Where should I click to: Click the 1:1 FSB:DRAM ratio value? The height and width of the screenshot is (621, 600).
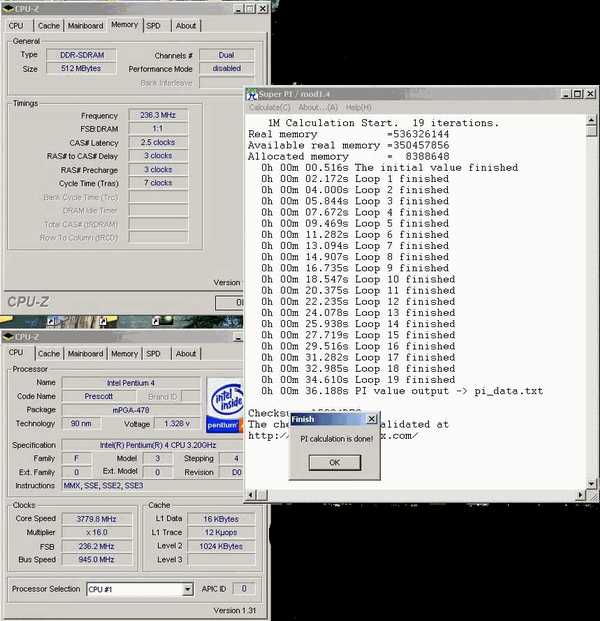pos(158,128)
